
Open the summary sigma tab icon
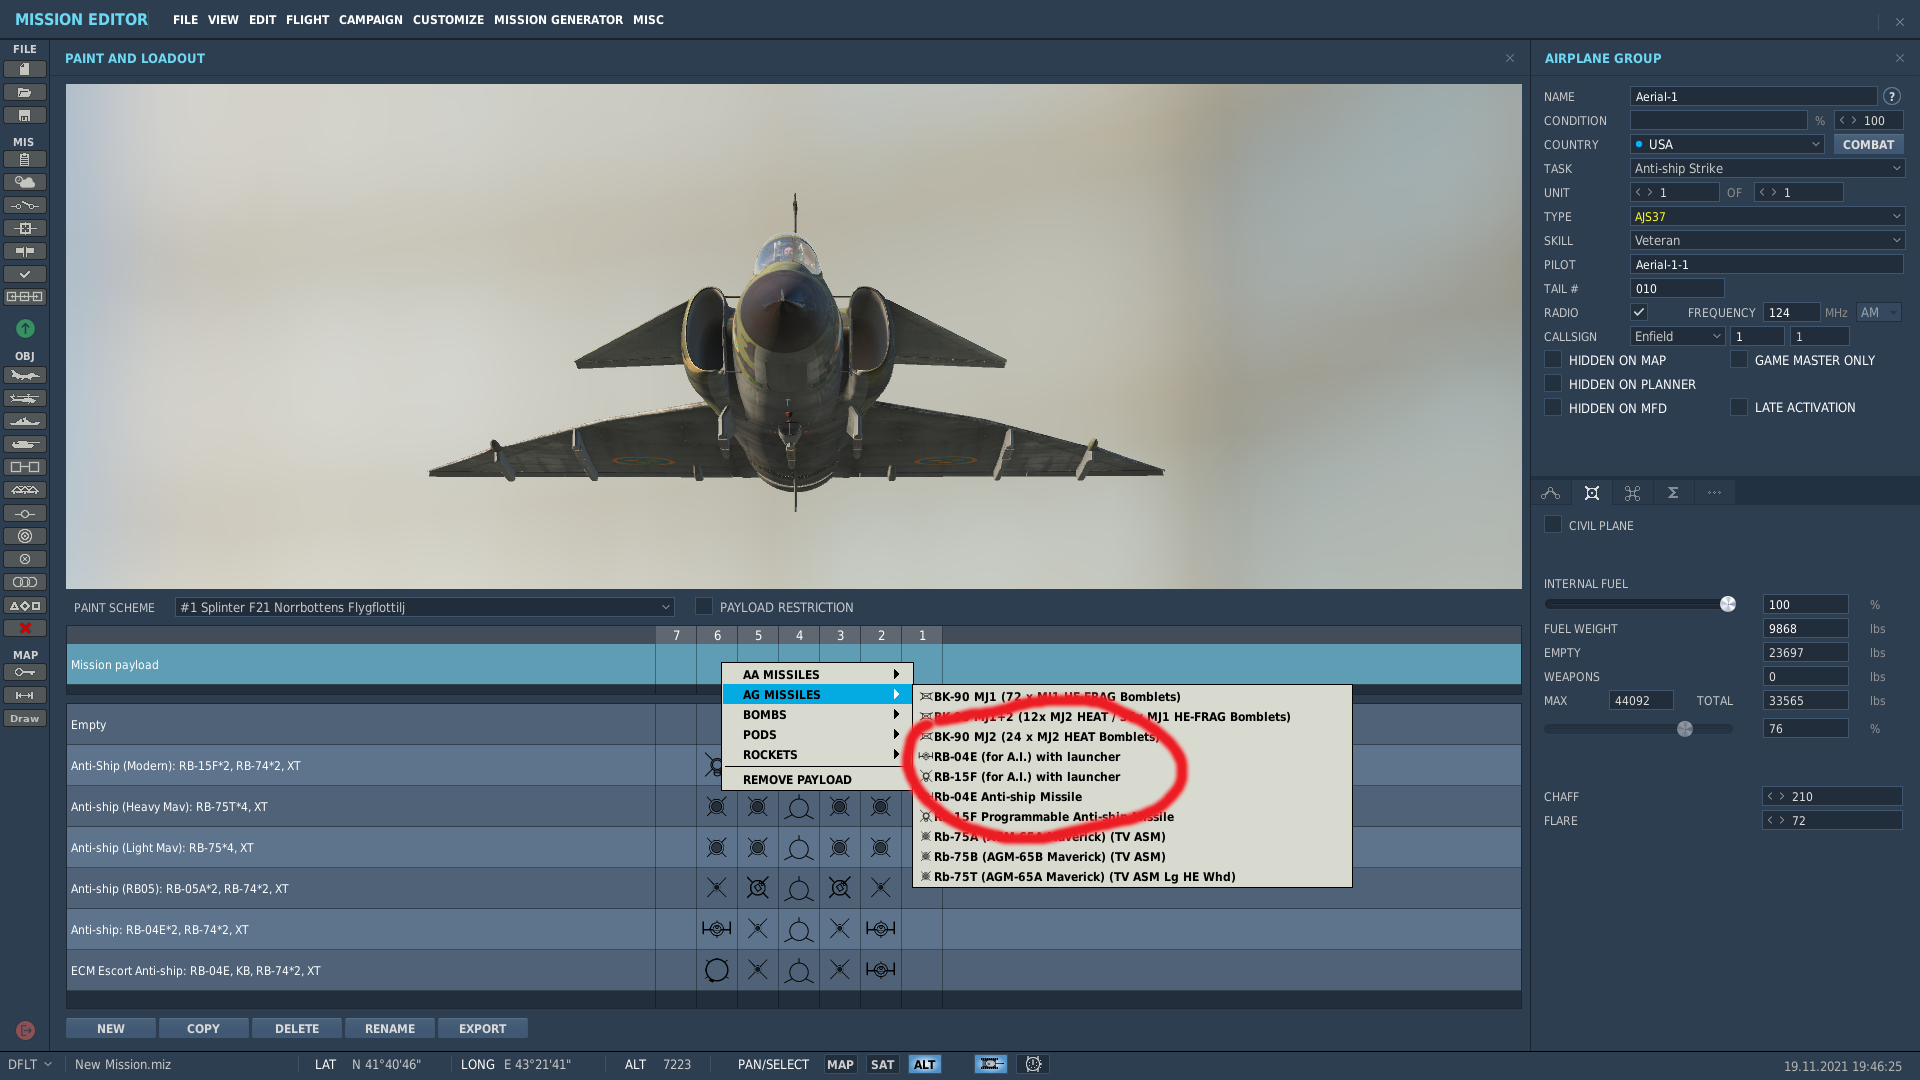(x=1673, y=493)
